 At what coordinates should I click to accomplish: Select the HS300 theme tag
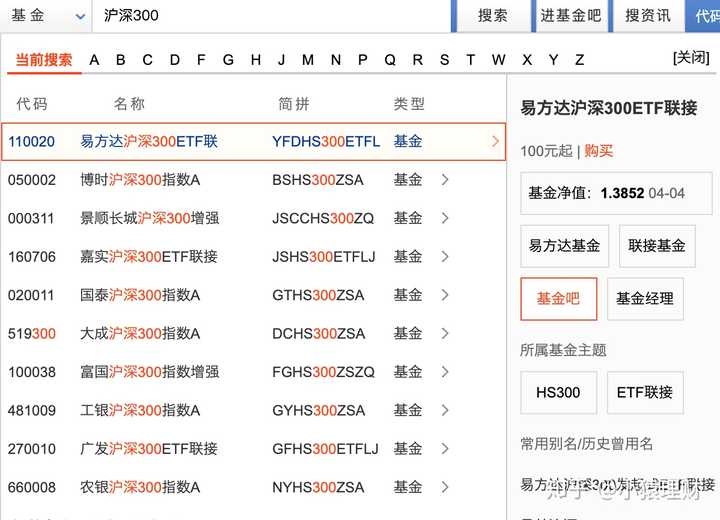pyautogui.click(x=559, y=393)
